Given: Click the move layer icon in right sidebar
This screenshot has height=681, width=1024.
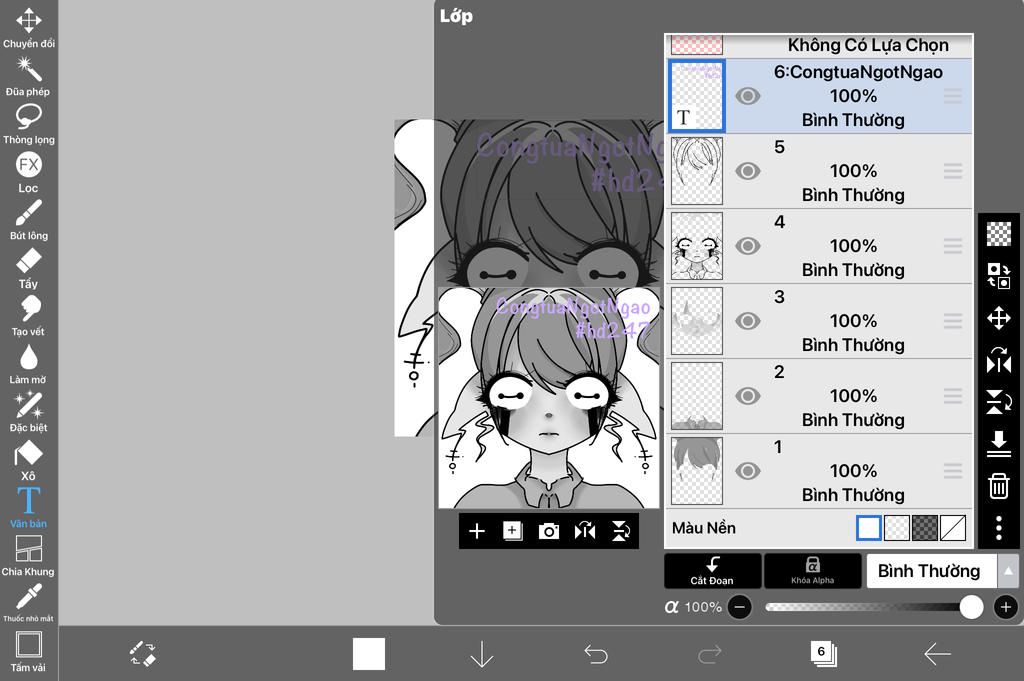Looking at the screenshot, I should click(999, 319).
